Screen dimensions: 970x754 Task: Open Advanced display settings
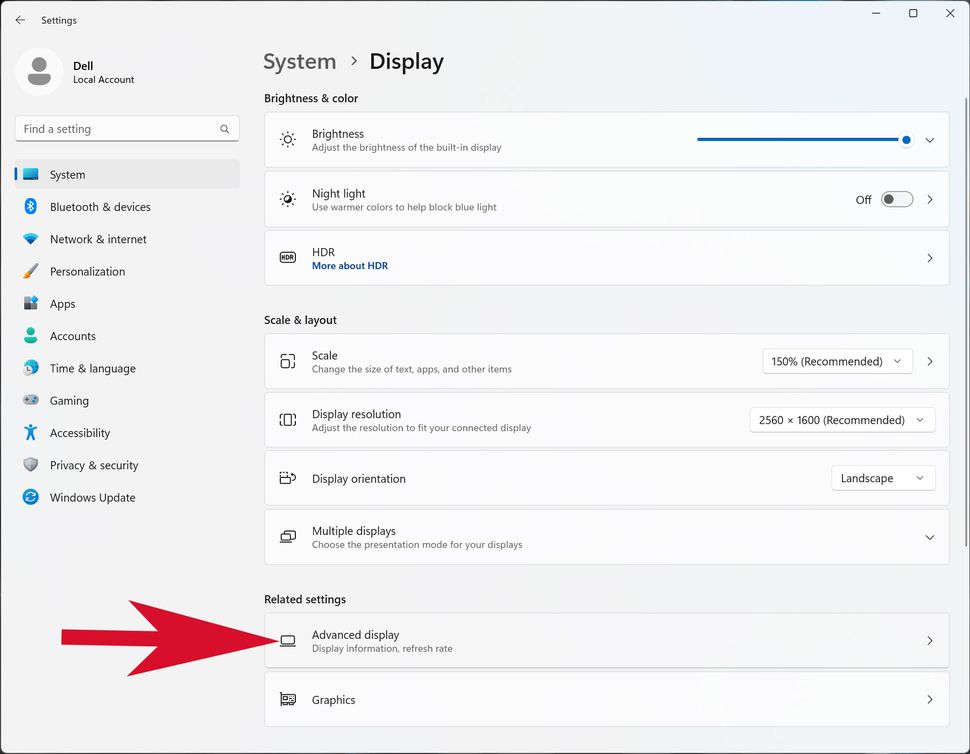606,640
